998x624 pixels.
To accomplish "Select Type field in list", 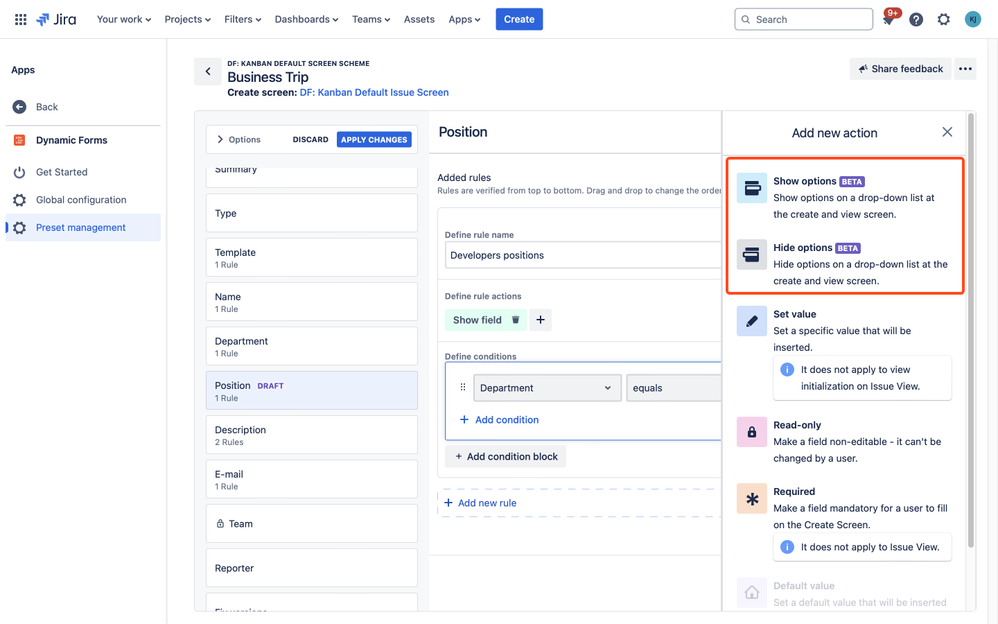I will point(312,213).
